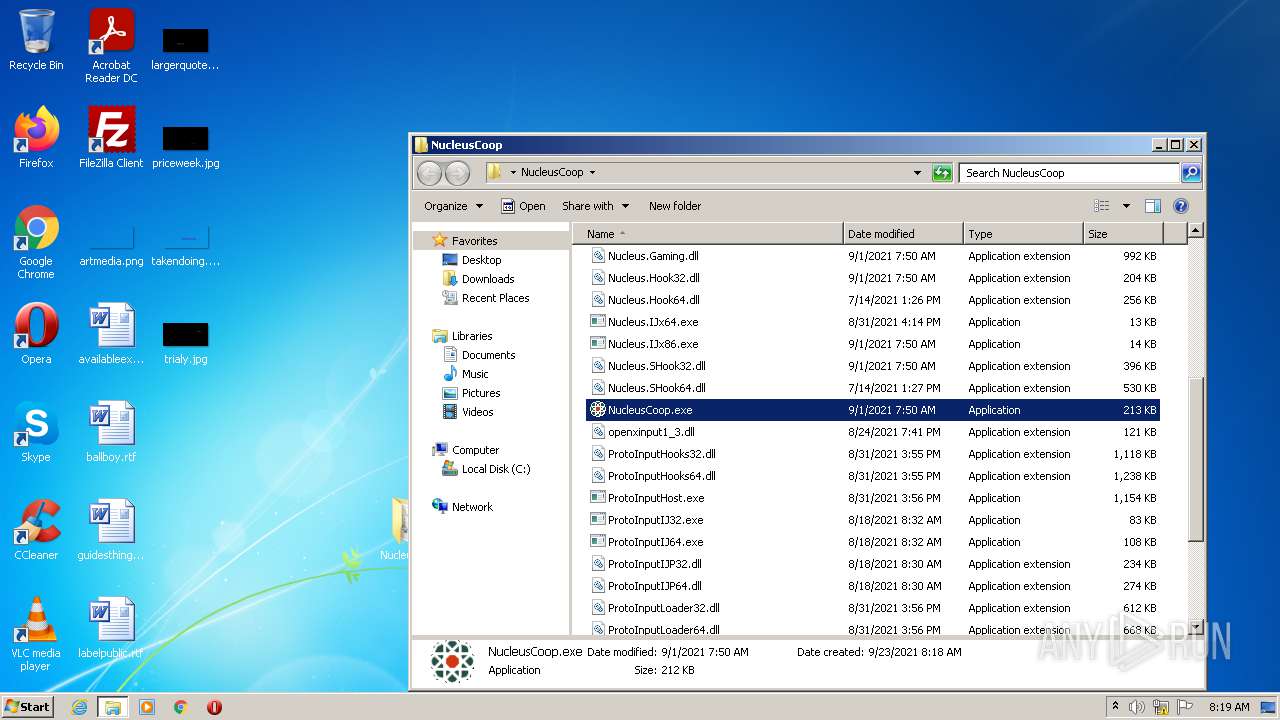This screenshot has height=720, width=1280.
Task: Open Explorer help icon
Action: [1180, 206]
